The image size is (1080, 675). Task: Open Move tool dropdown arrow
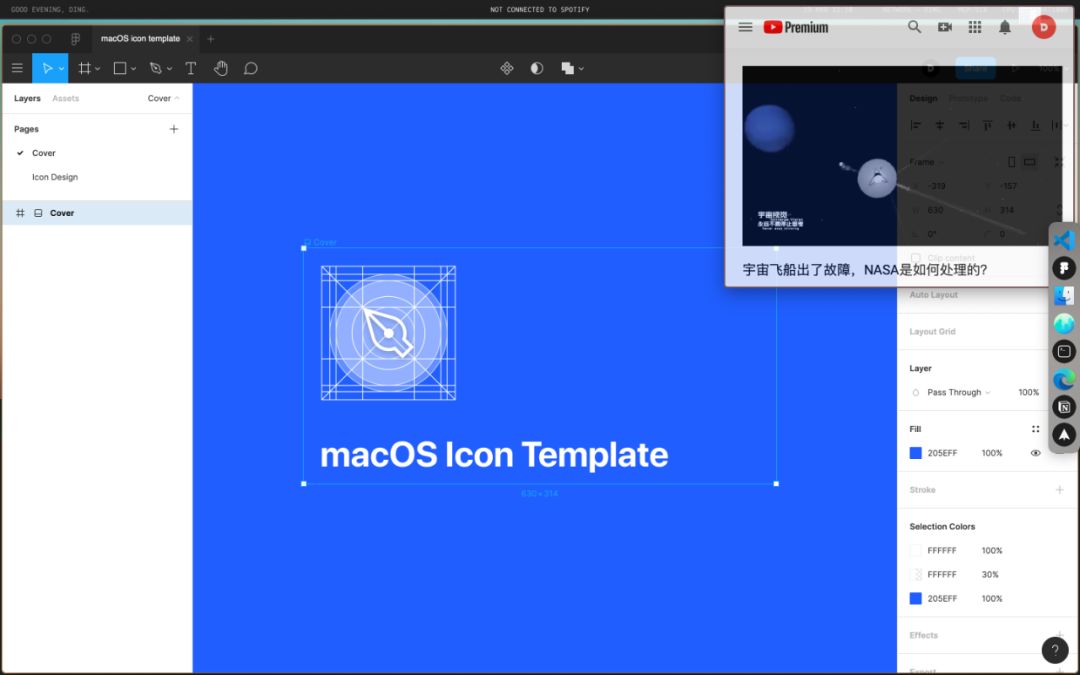pyautogui.click(x=61, y=69)
